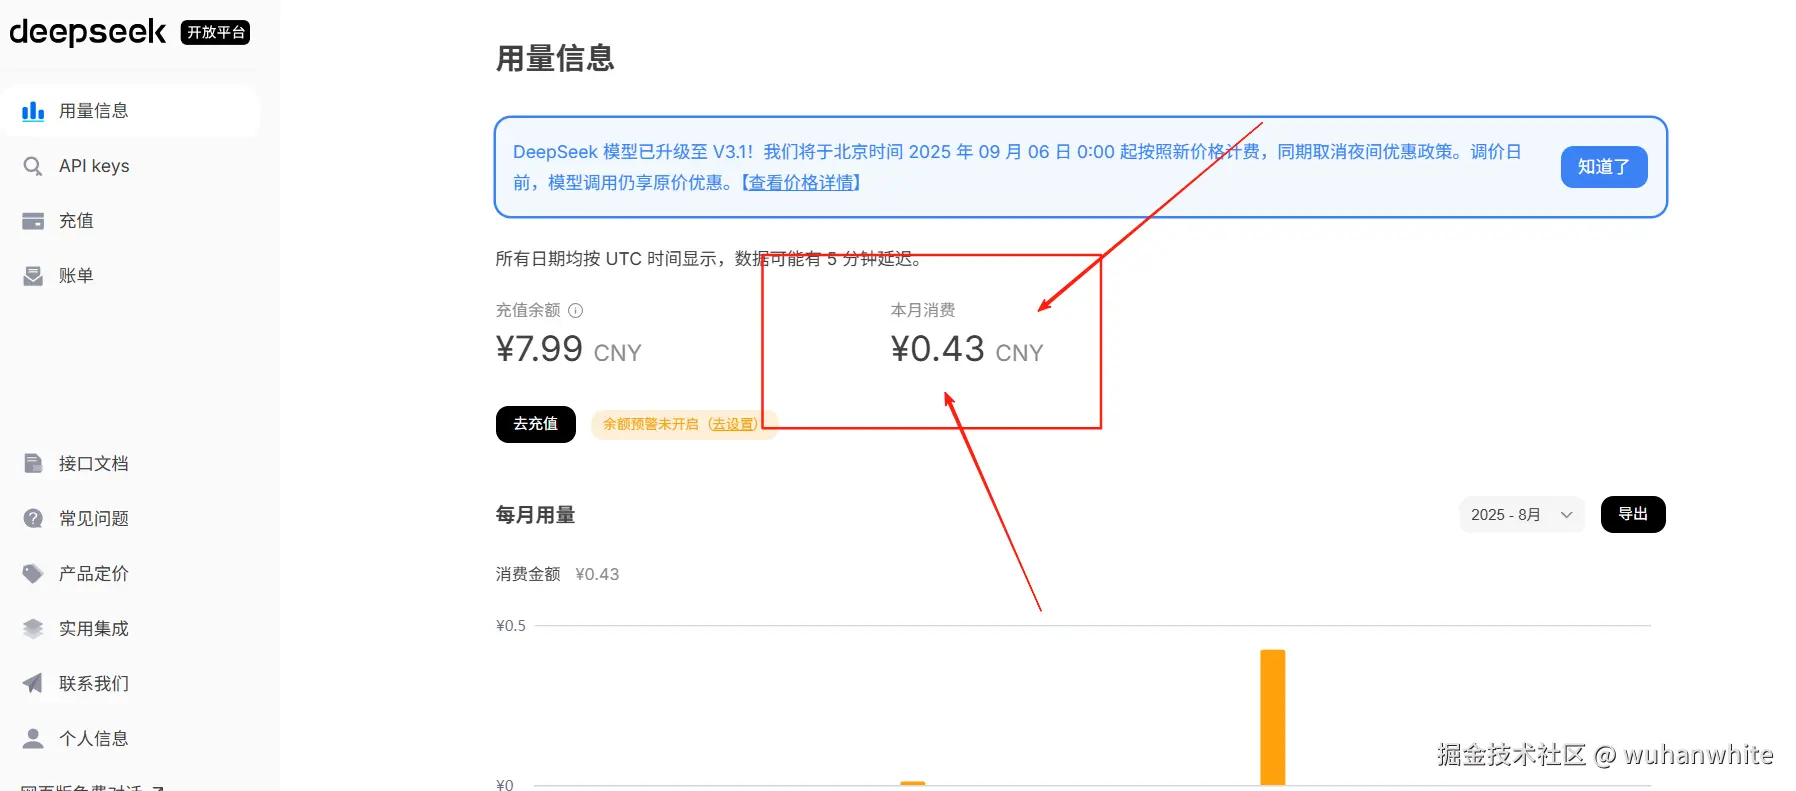Open balance alert 去设置 link
The image size is (1796, 791).
tap(732, 424)
